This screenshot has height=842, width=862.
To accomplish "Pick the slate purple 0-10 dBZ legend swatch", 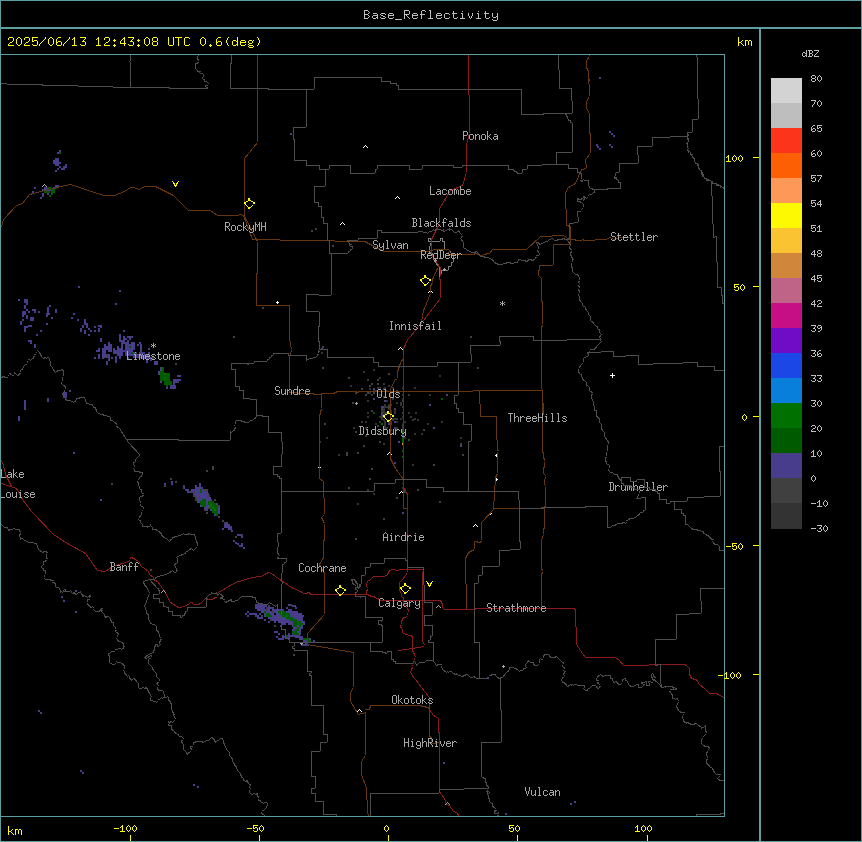I will point(786,466).
